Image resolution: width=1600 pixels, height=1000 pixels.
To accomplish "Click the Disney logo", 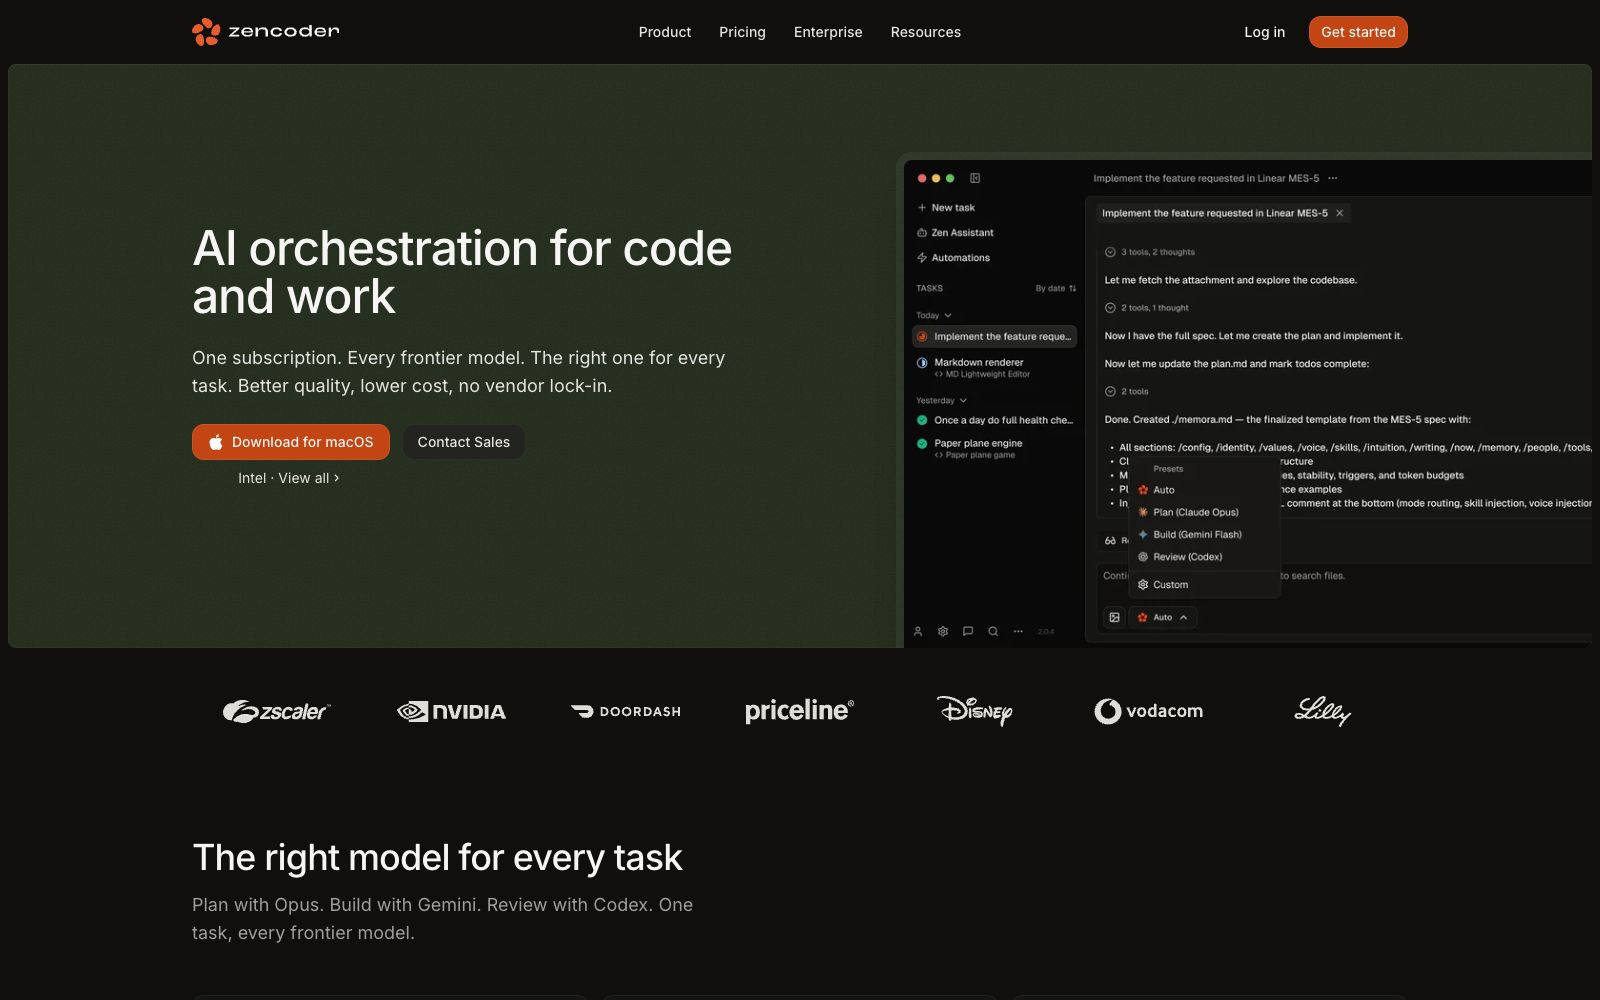I will (x=975, y=711).
